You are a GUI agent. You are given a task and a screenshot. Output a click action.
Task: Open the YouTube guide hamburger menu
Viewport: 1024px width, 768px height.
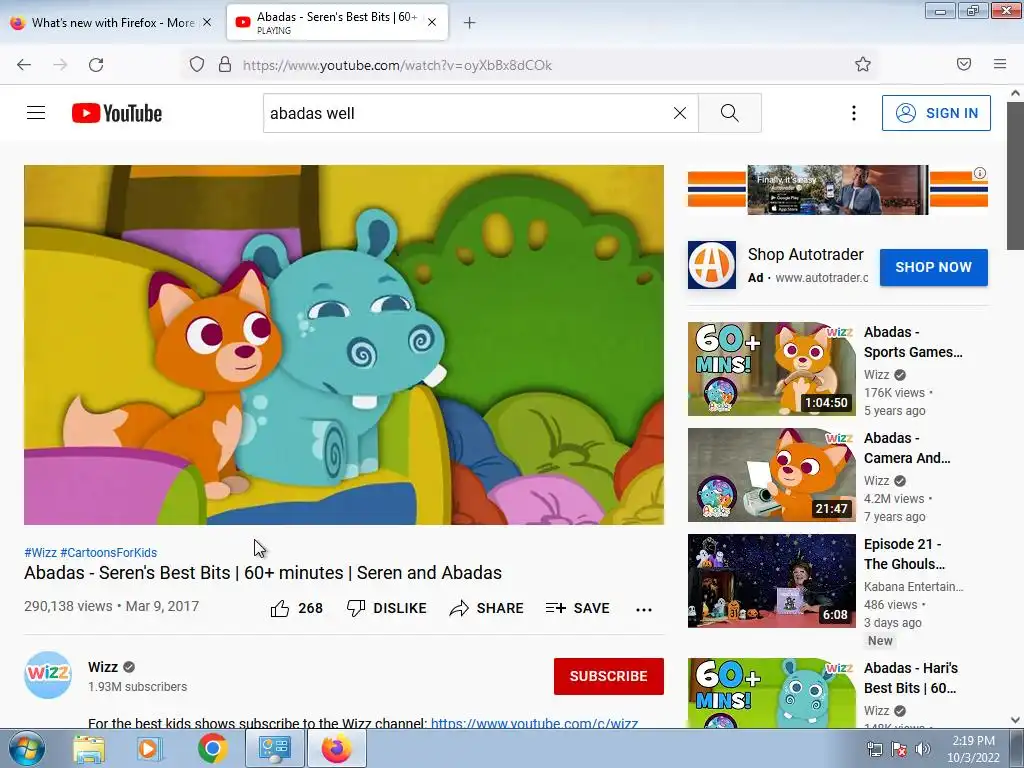pos(36,113)
